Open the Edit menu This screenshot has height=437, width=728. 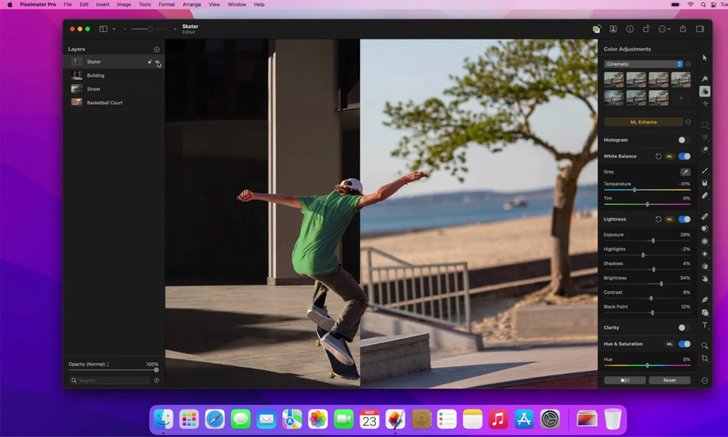pyautogui.click(x=84, y=4)
